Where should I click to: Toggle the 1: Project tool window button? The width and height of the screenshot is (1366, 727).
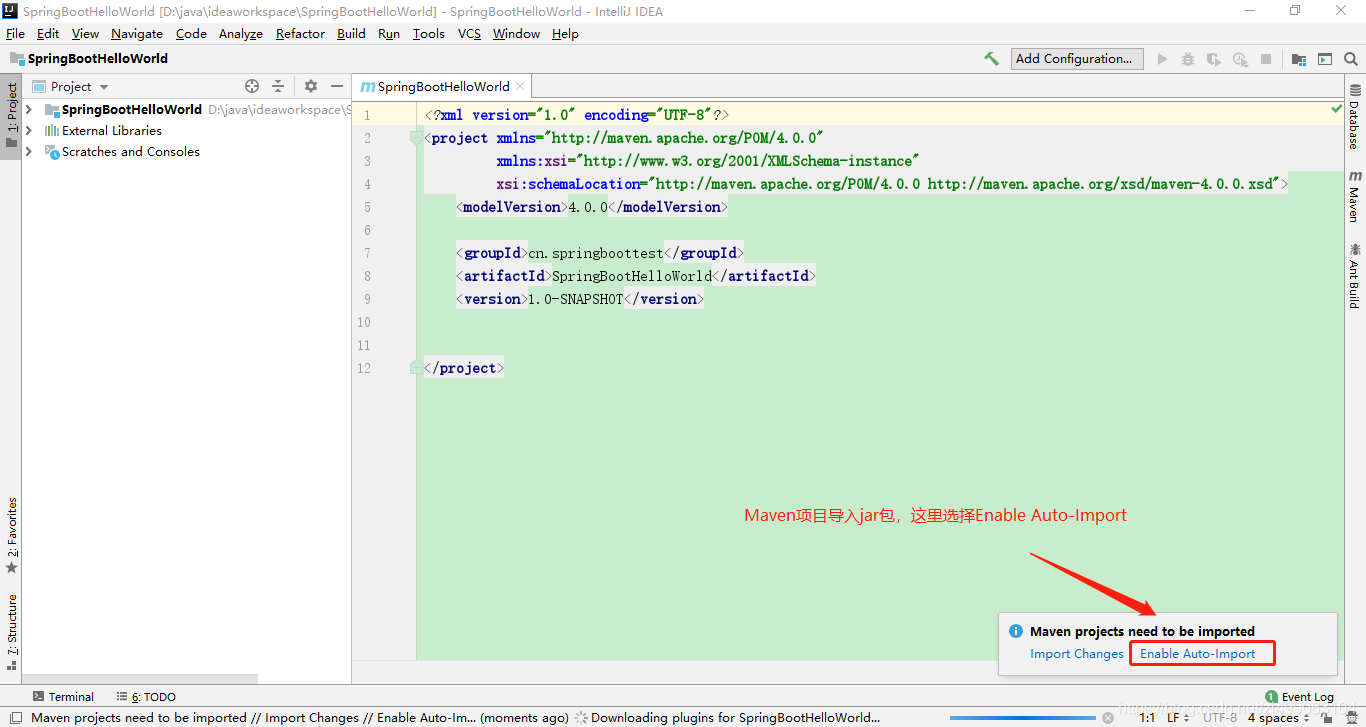pyautogui.click(x=12, y=115)
